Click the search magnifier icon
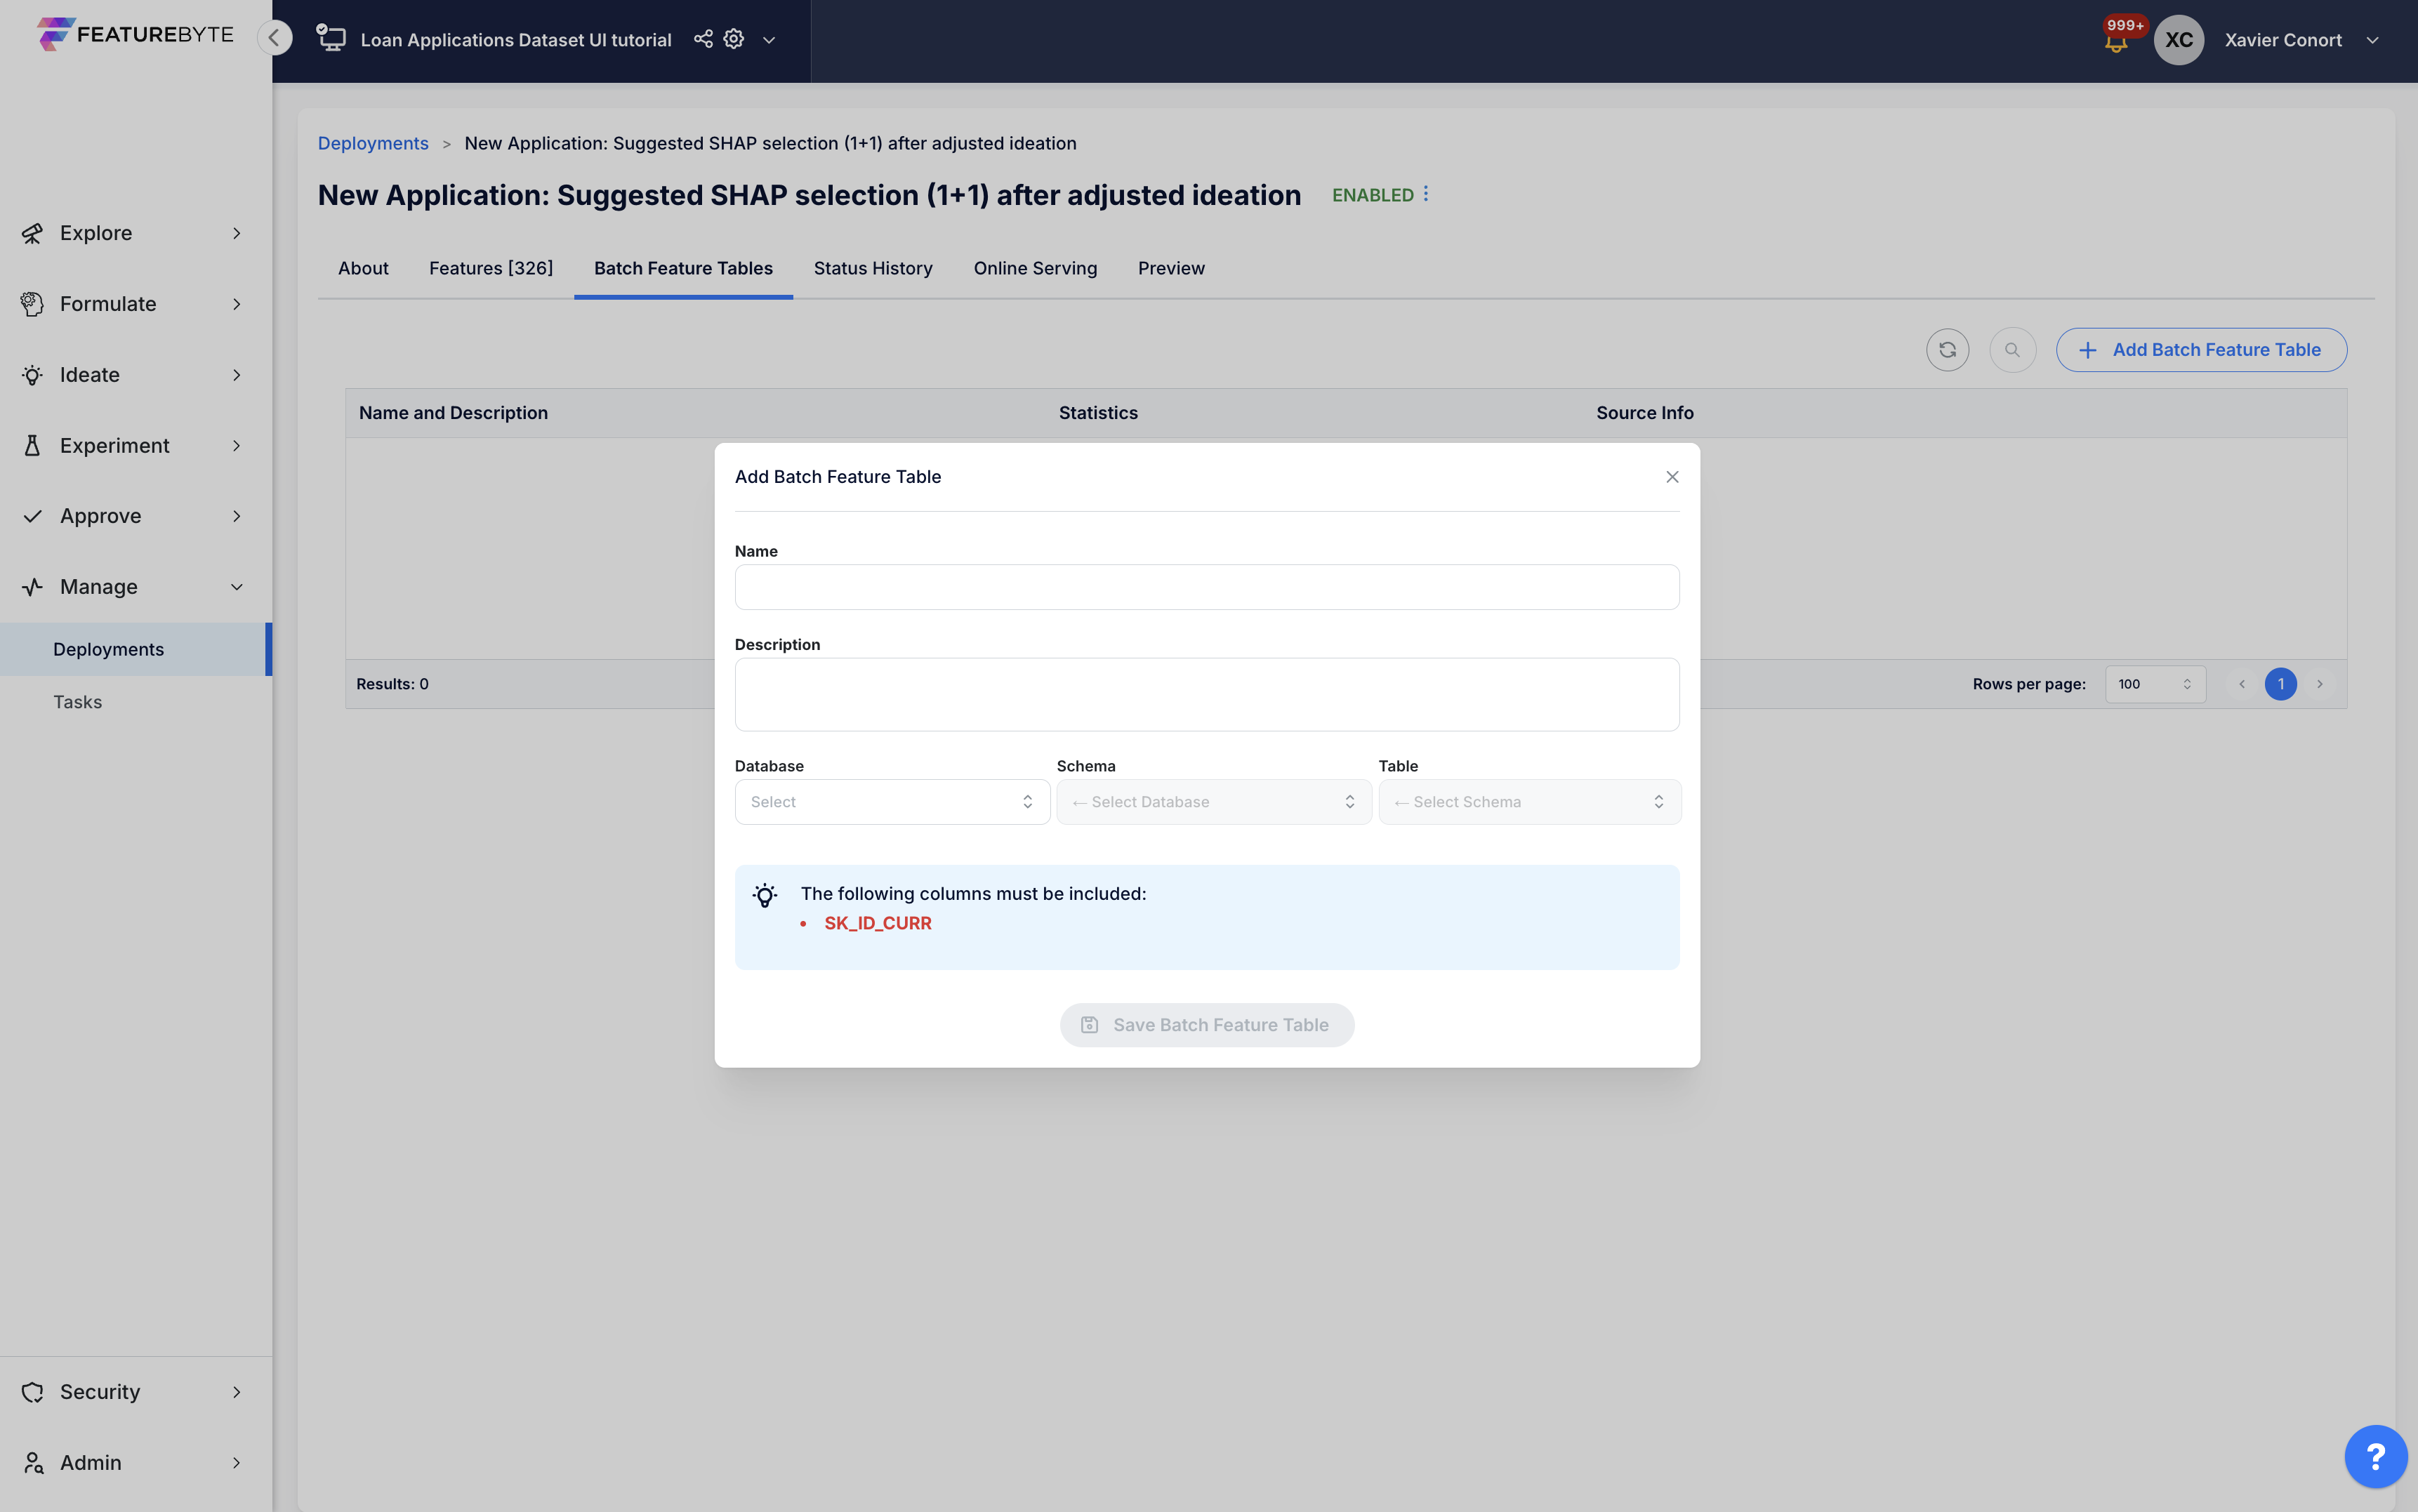Image resolution: width=2418 pixels, height=1512 pixels. tap(2012, 350)
